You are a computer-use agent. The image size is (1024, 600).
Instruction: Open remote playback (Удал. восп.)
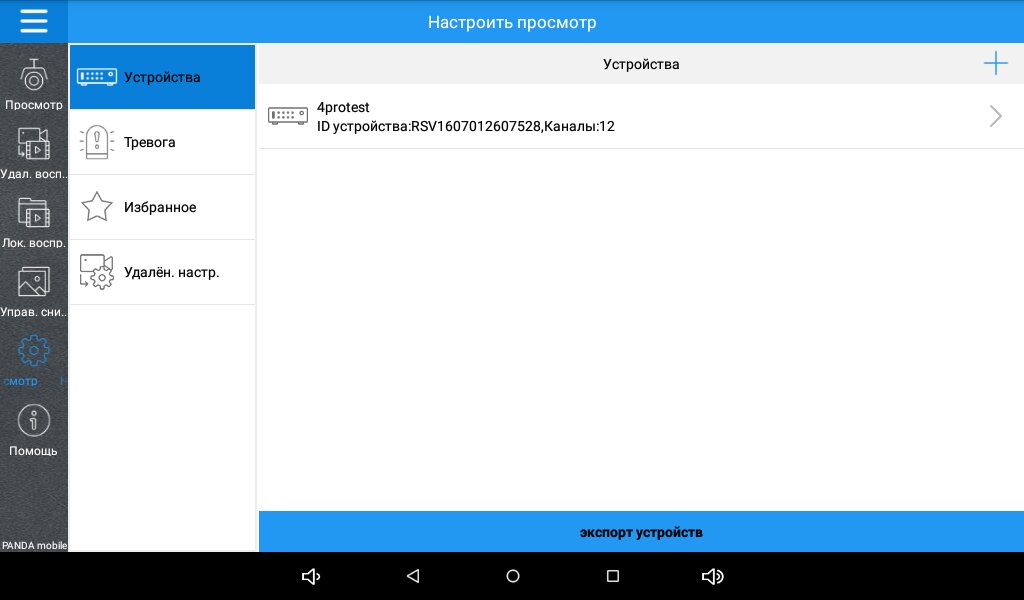point(34,152)
